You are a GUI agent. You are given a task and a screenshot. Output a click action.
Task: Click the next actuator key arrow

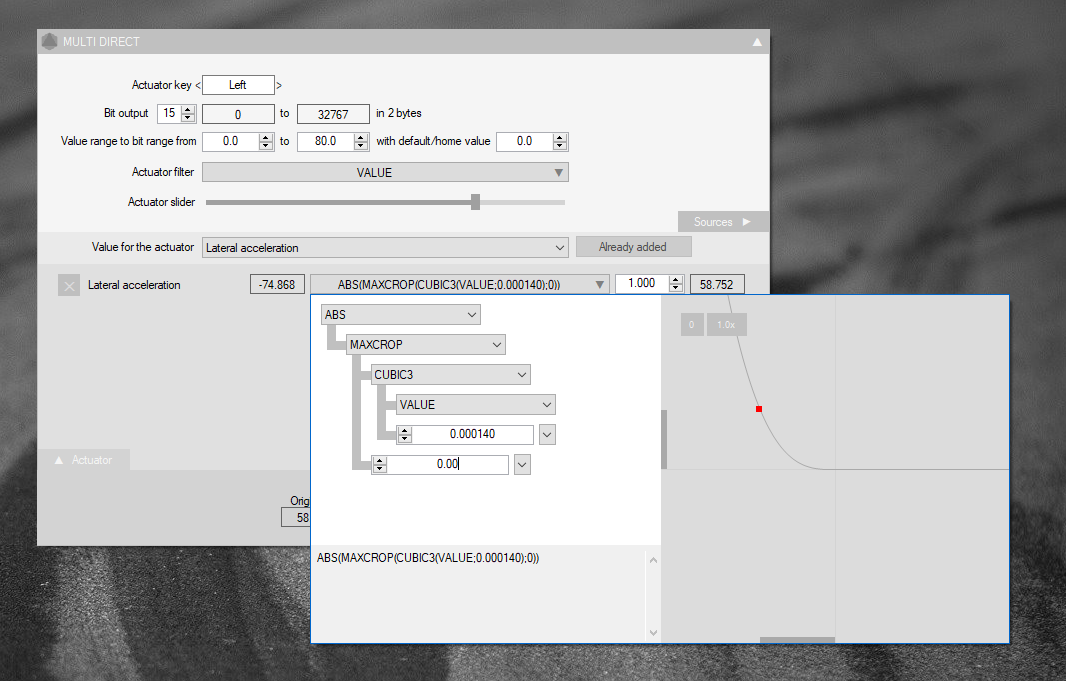pyautogui.click(x=279, y=86)
